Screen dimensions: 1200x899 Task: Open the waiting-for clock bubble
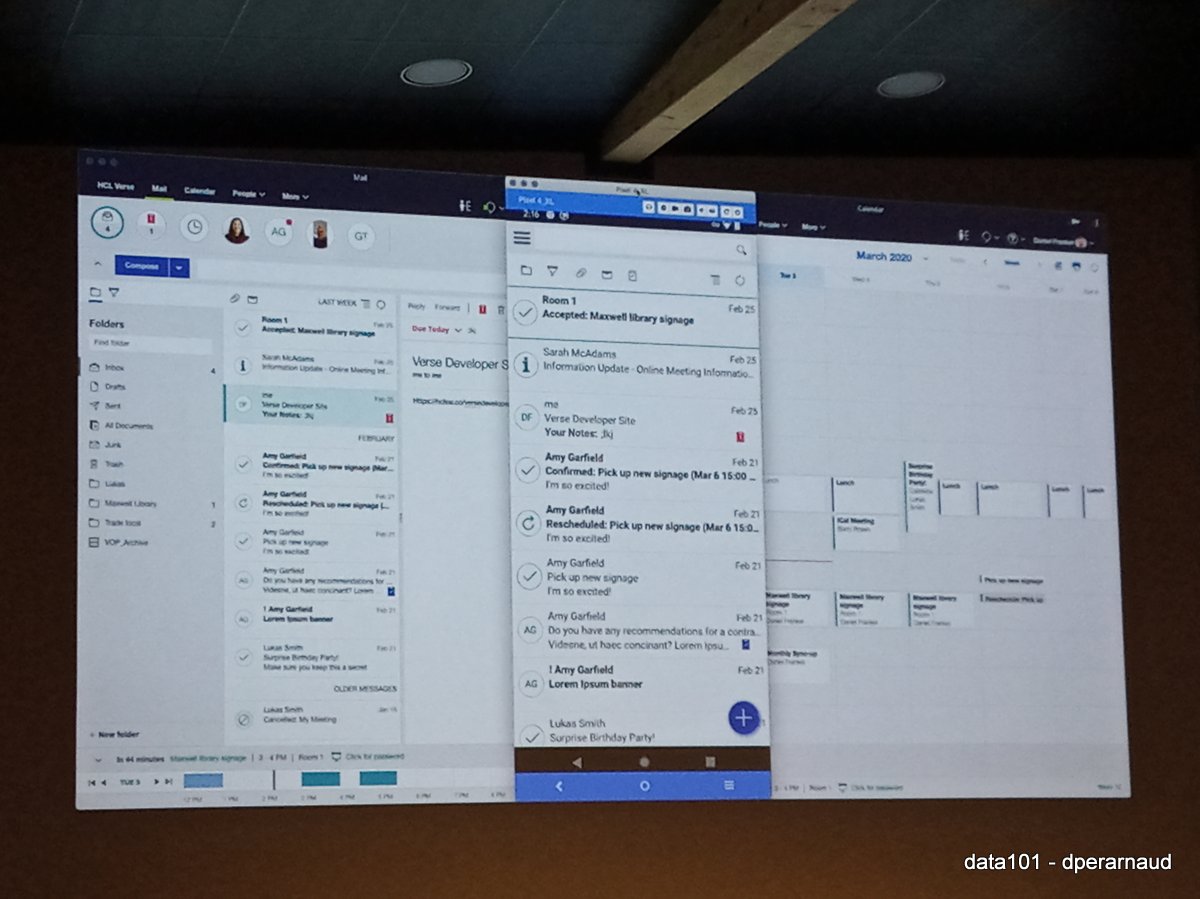194,227
